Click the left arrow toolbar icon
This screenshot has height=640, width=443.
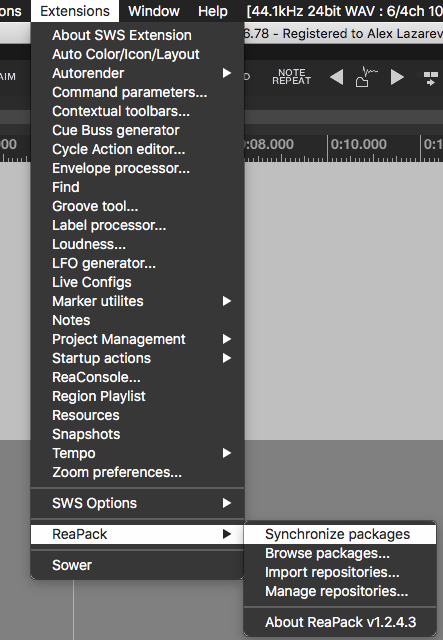click(336, 77)
